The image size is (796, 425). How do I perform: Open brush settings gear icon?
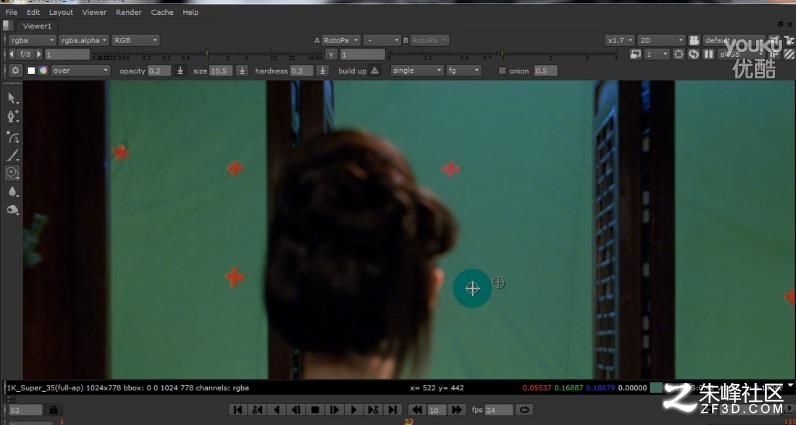pos(15,71)
